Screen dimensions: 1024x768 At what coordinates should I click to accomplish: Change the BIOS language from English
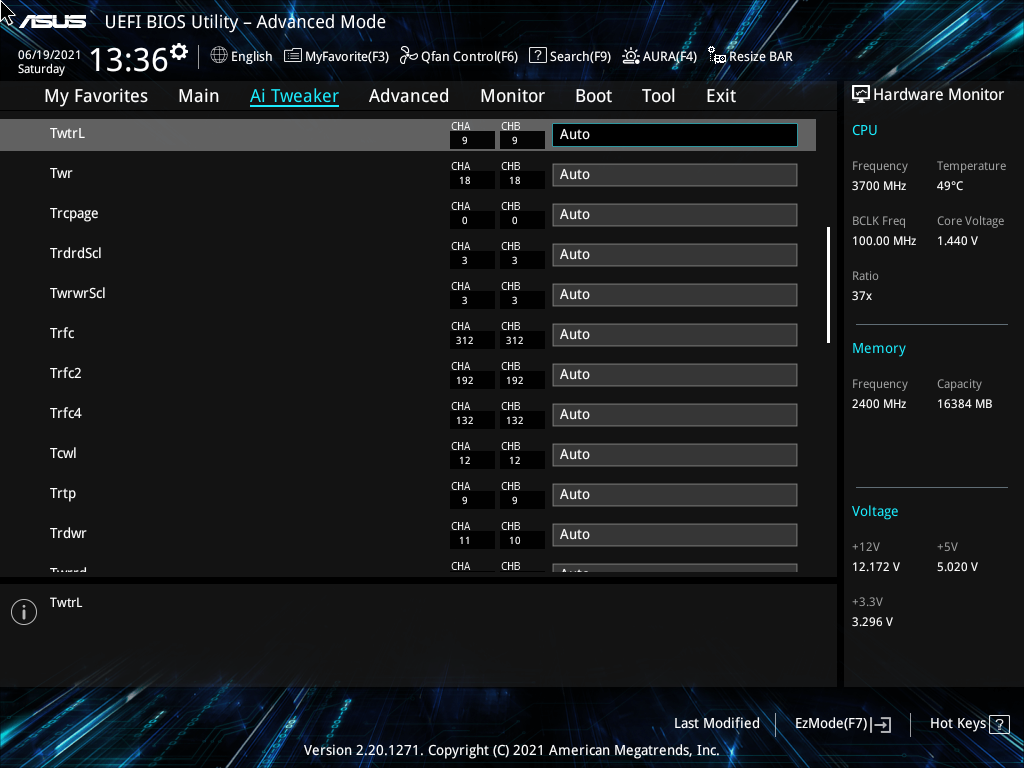coord(241,56)
